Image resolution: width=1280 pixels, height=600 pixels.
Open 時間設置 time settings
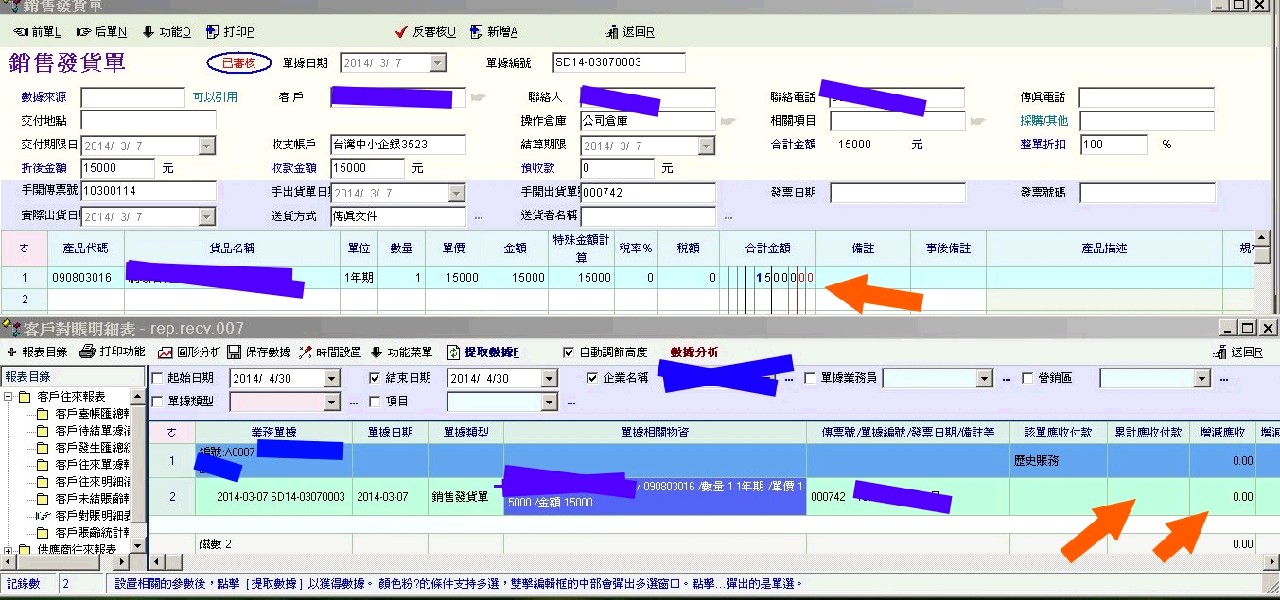click(305, 352)
